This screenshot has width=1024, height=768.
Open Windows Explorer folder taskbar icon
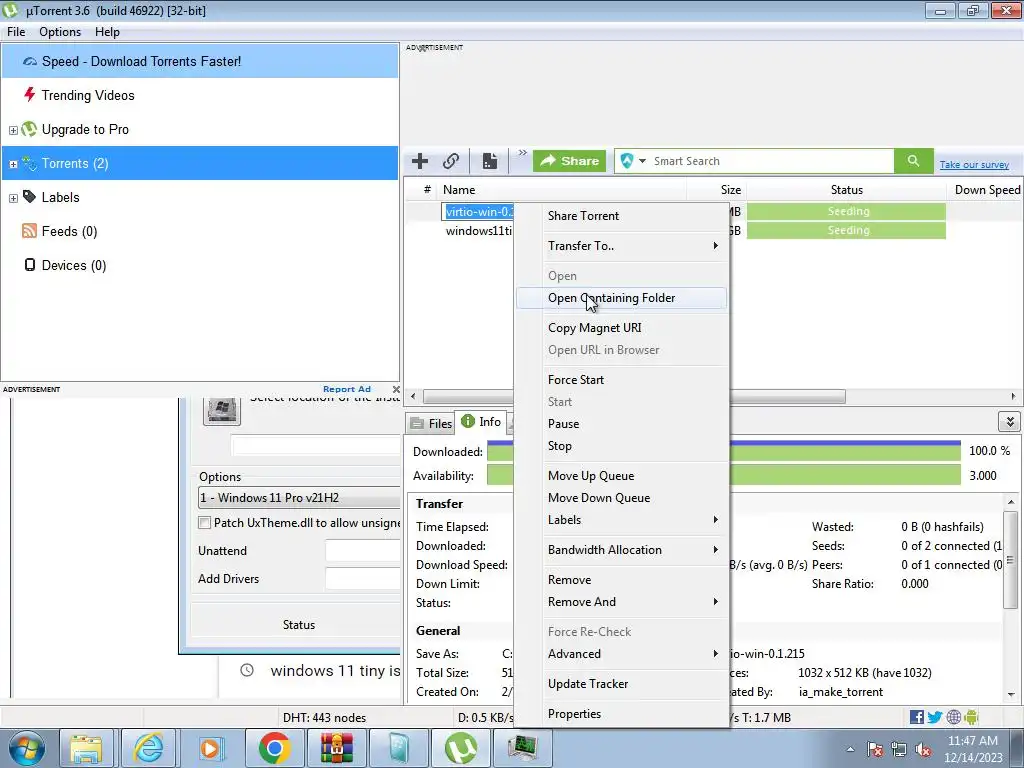(x=87, y=748)
